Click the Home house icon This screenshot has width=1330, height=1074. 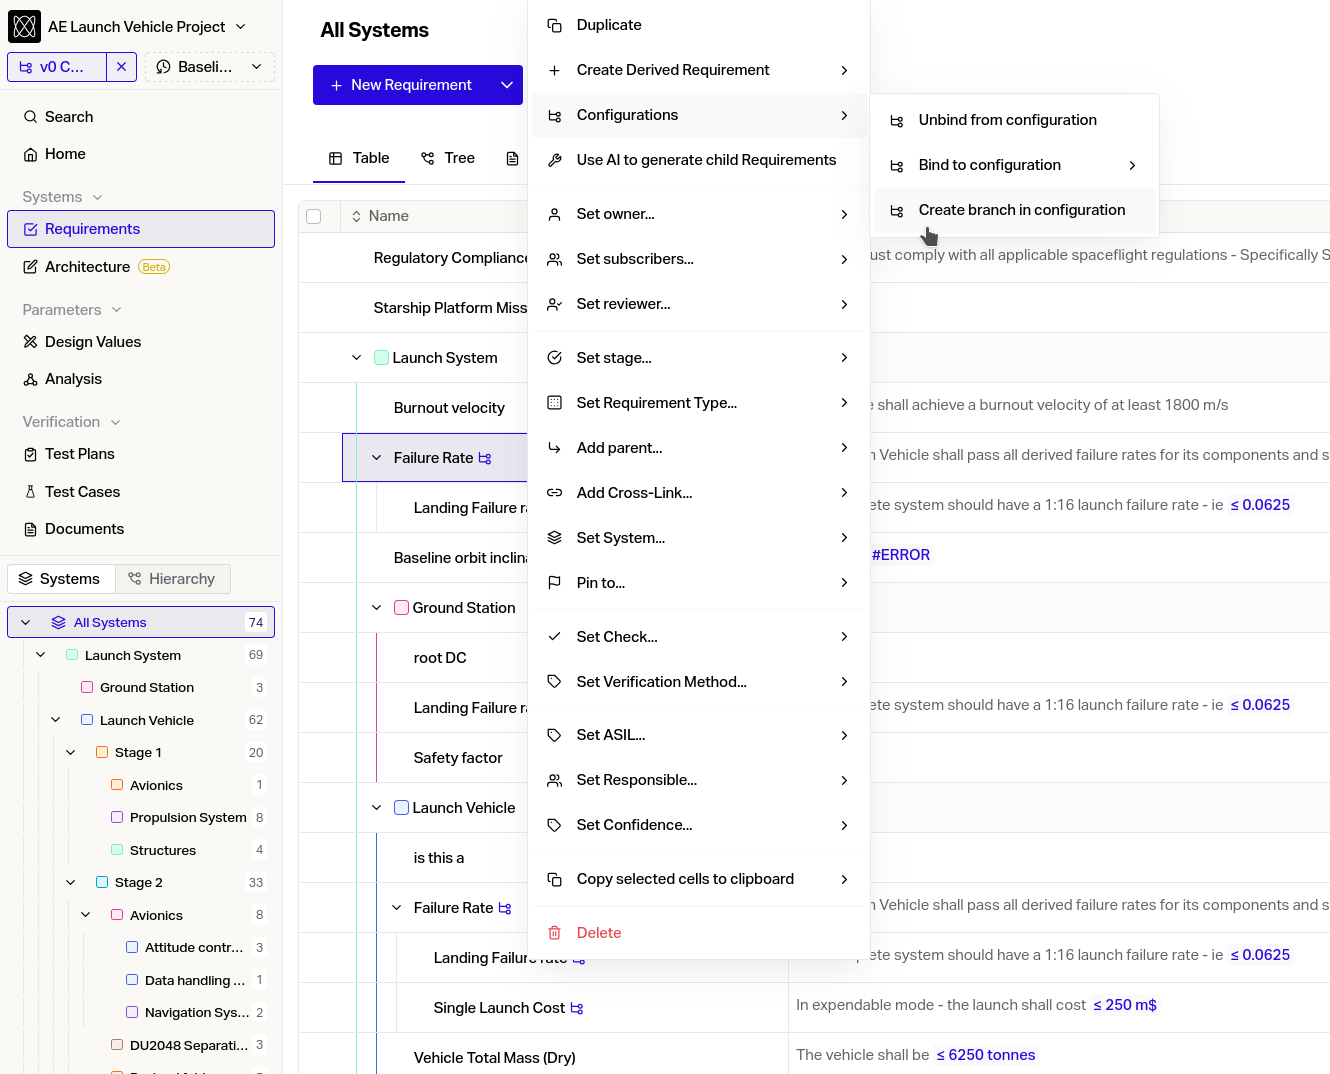31,154
